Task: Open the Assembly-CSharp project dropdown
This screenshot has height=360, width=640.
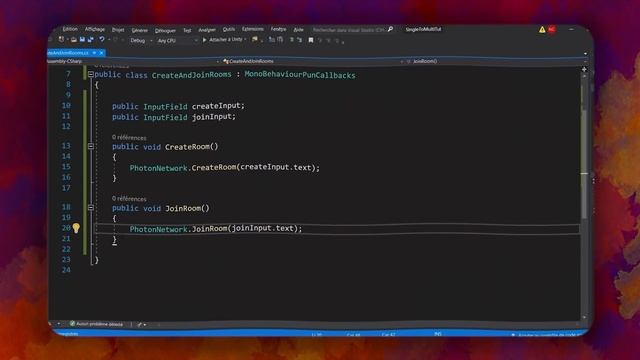Action: pos(133,62)
